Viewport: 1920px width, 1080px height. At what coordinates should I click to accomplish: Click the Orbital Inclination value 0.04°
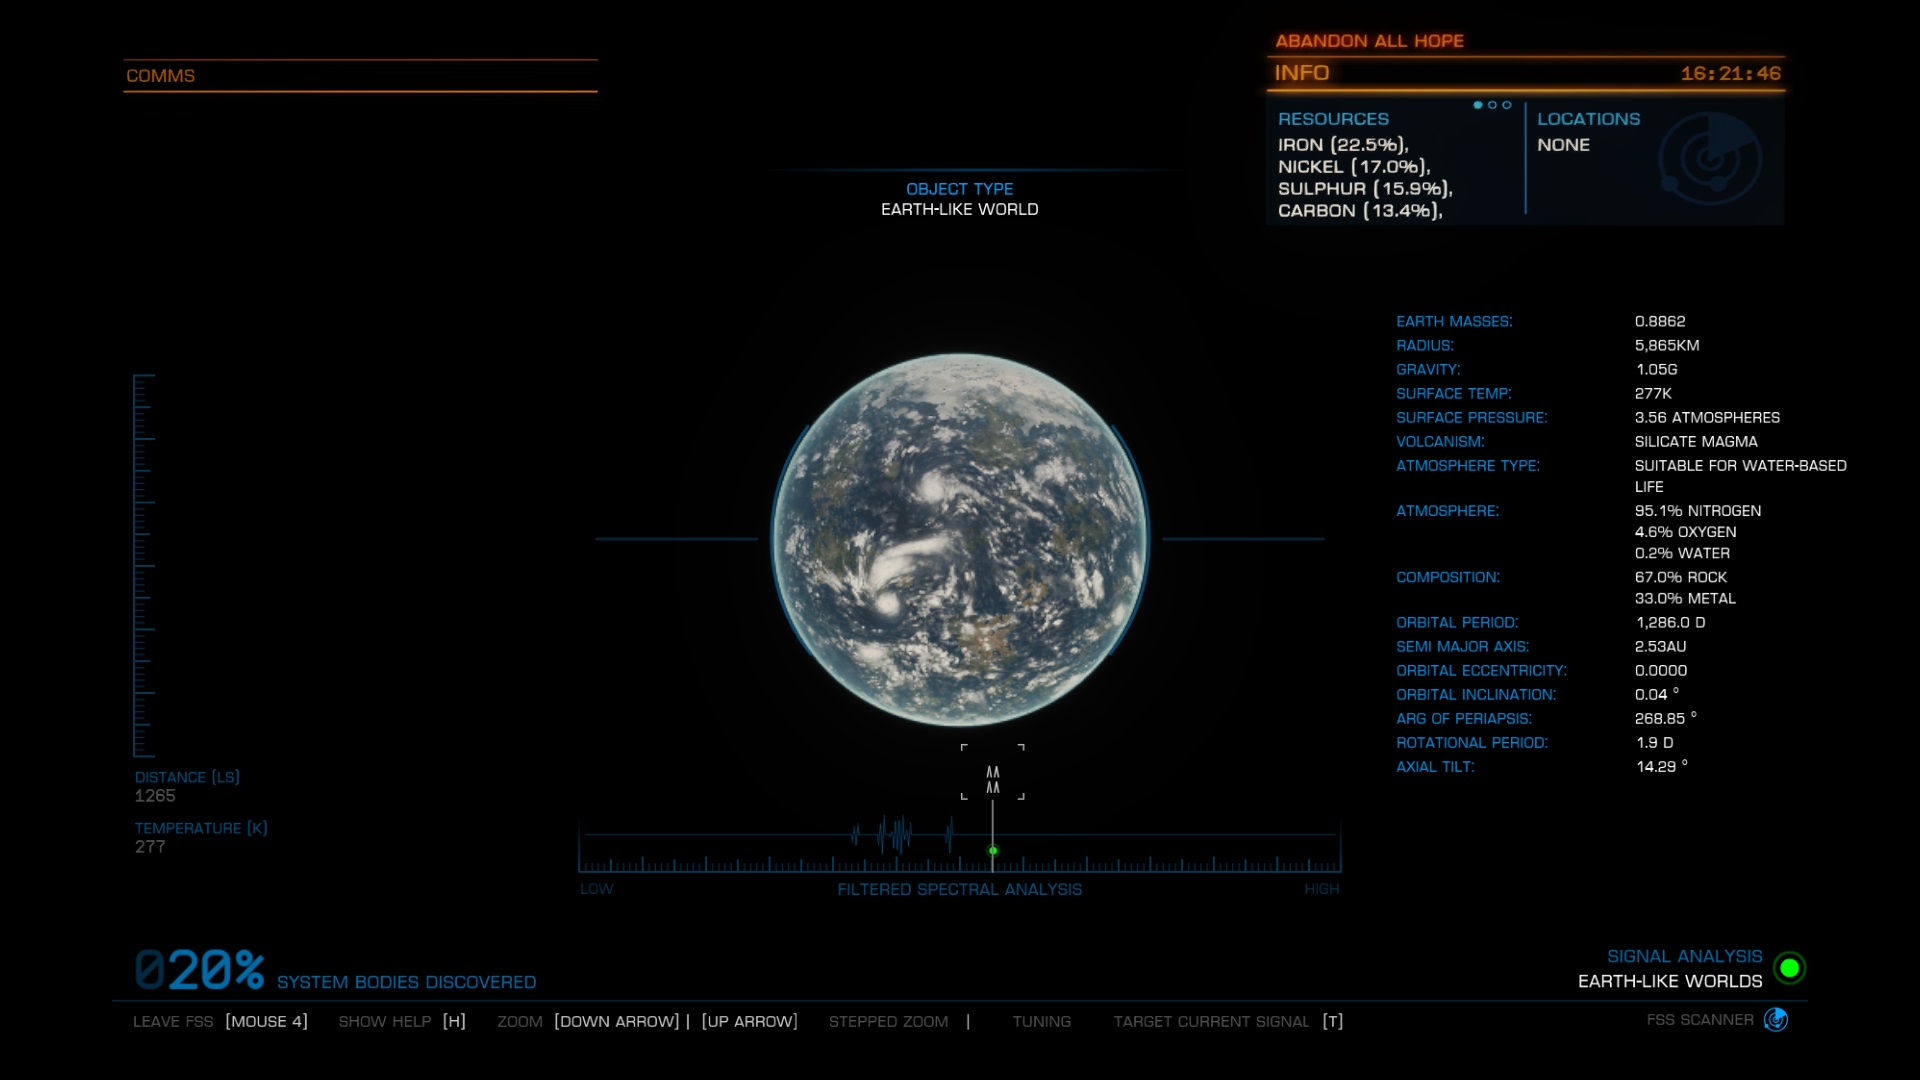[x=1657, y=694]
